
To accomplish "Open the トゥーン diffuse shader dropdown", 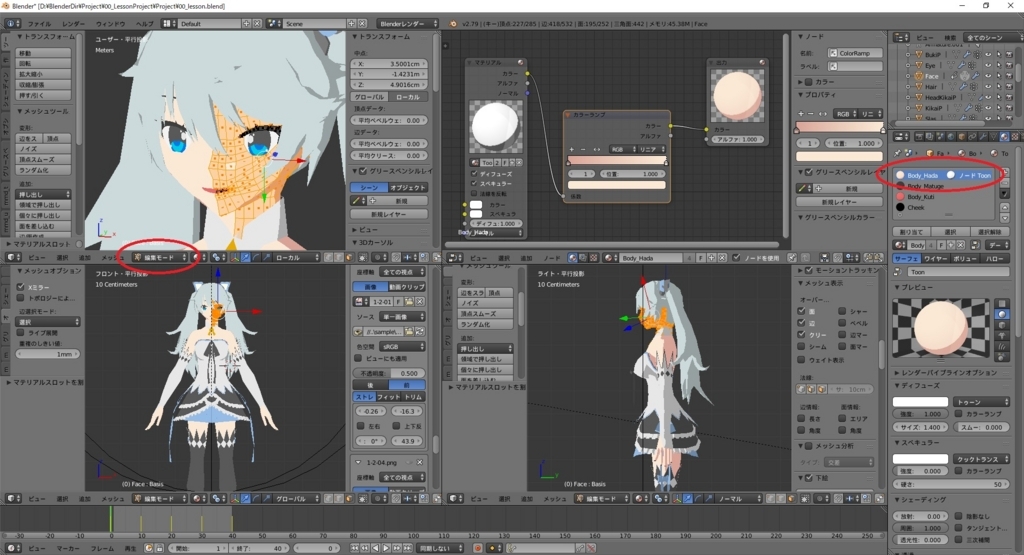I will 981,402.
